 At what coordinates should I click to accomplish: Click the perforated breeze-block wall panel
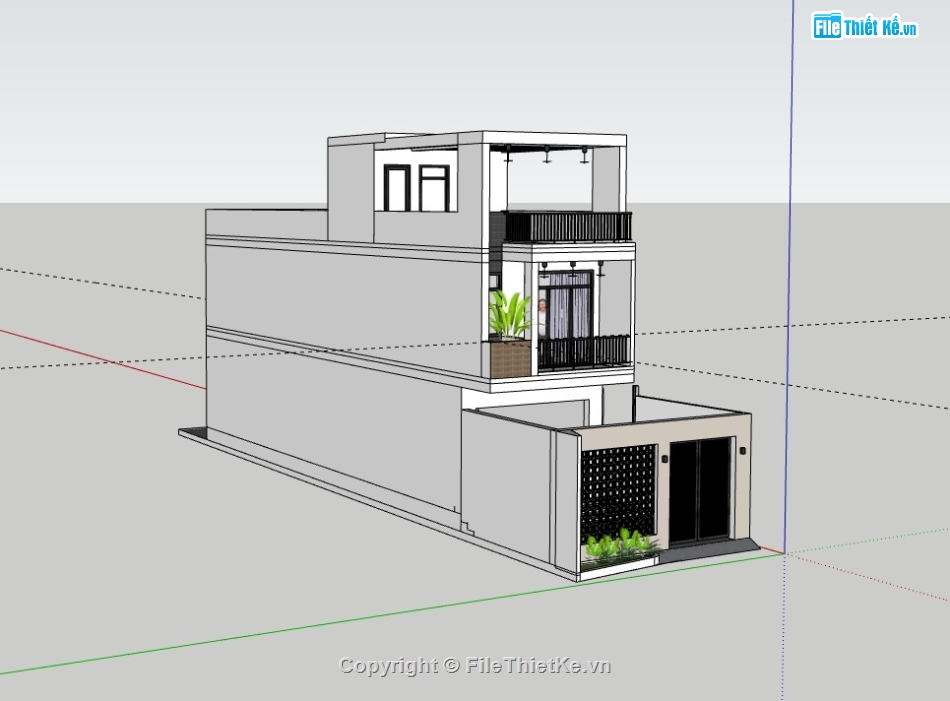[x=619, y=494]
